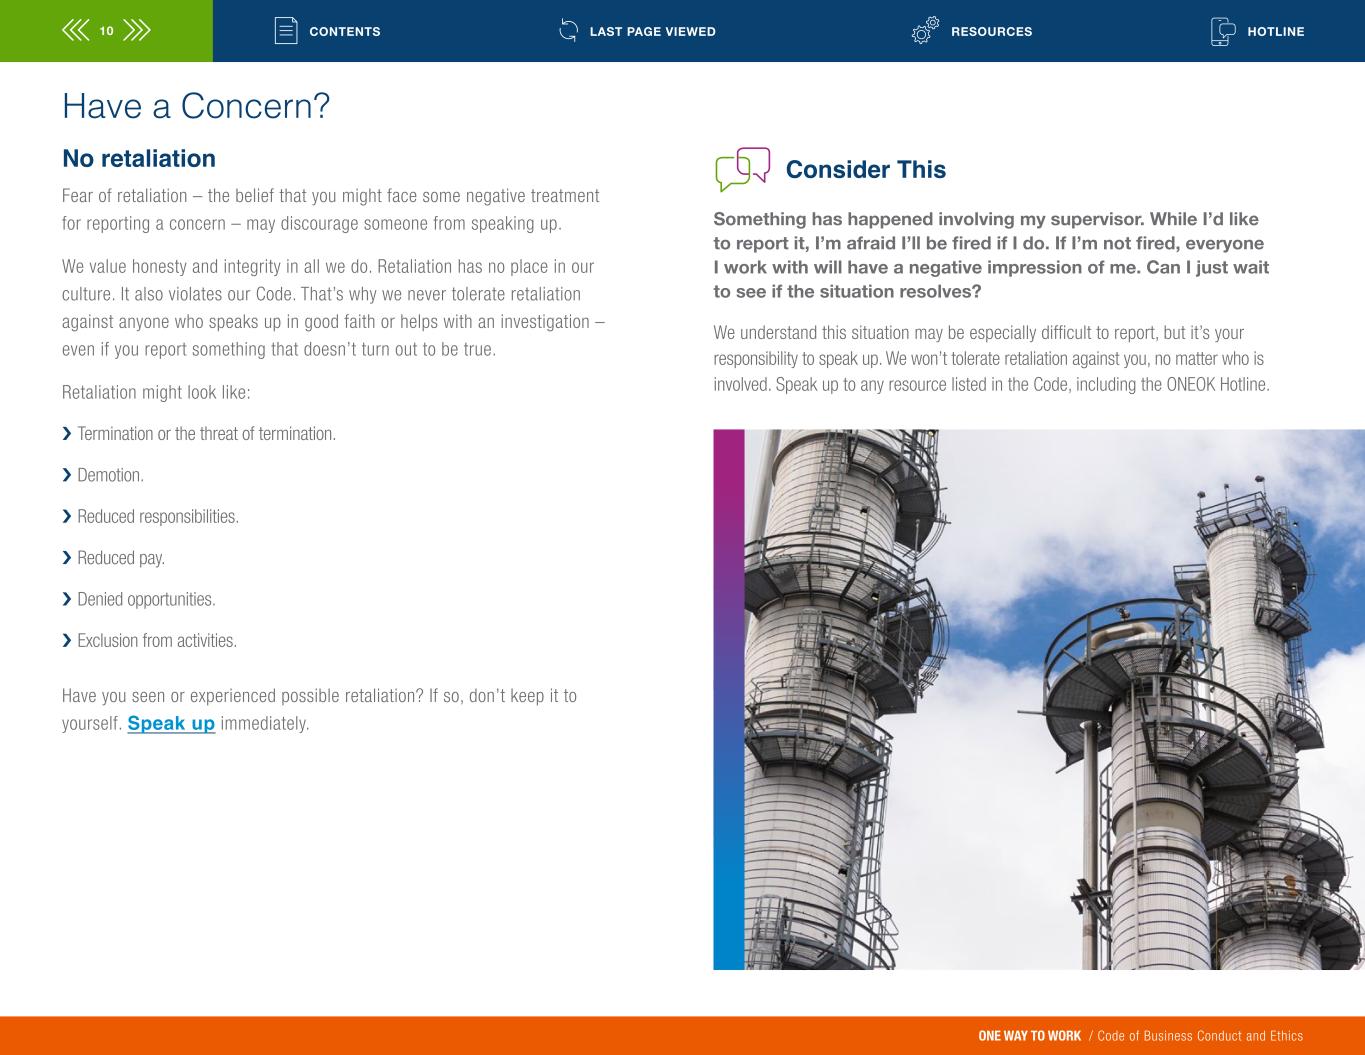Click the Consider This heading
Image resolution: width=1365 pixels, height=1055 pixels.
coord(866,170)
